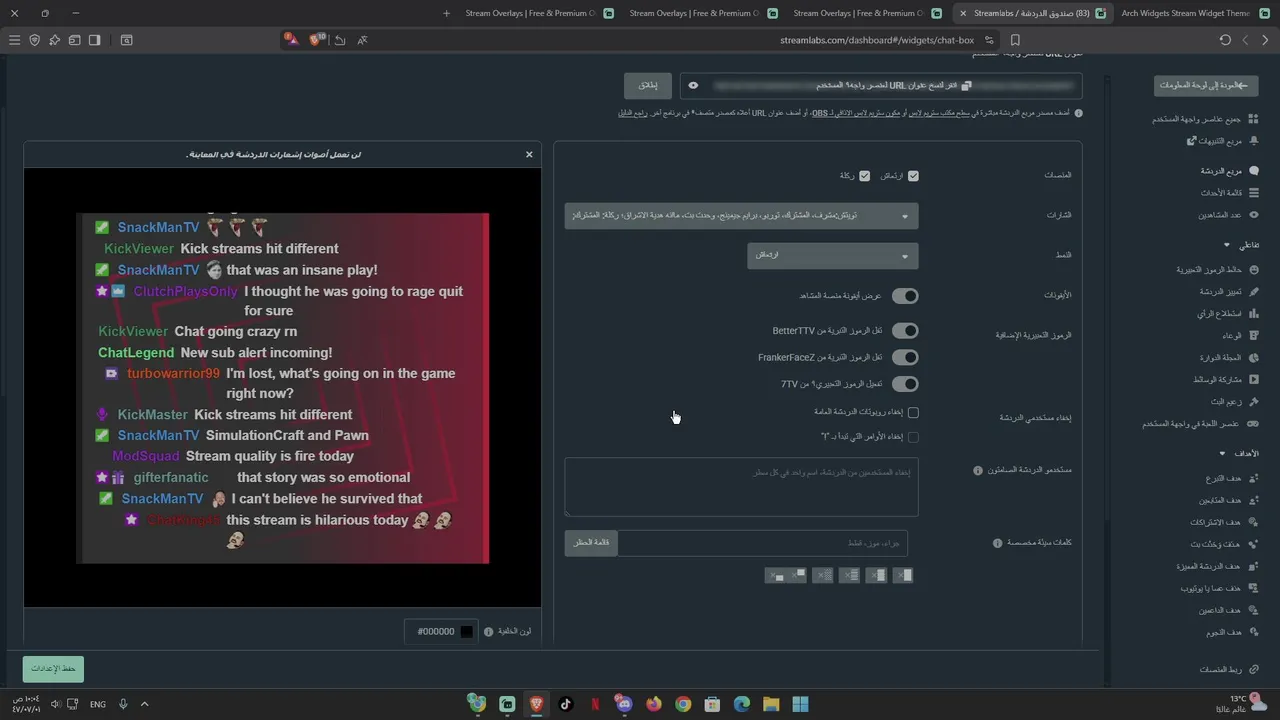Expand the Windows system tray chevron
The height and width of the screenshot is (720, 1280).
click(x=144, y=704)
